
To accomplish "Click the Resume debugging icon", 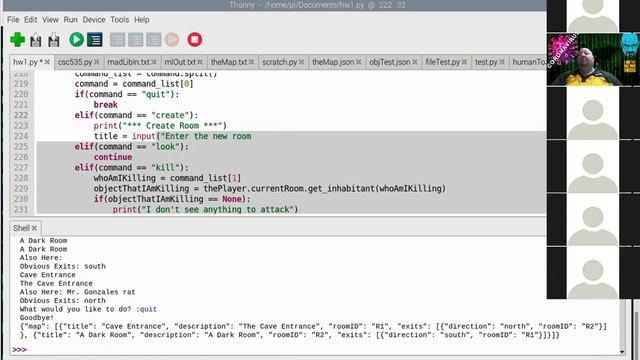I will pyautogui.click(x=172, y=40).
